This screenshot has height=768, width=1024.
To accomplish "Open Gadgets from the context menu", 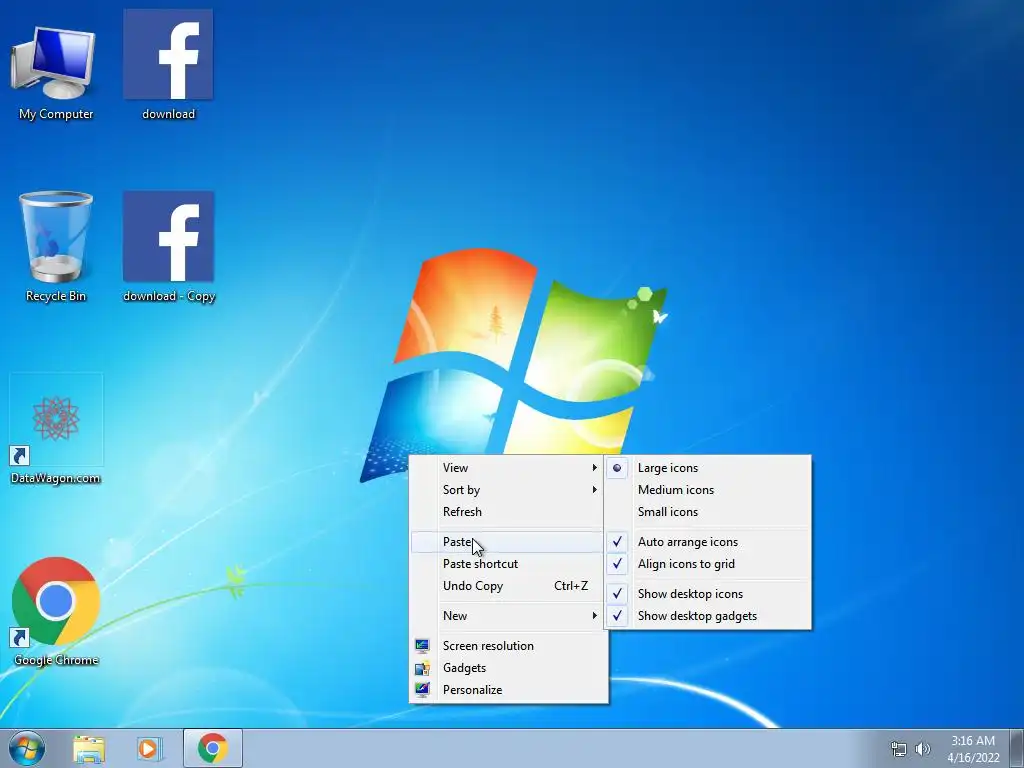I will point(508,668).
